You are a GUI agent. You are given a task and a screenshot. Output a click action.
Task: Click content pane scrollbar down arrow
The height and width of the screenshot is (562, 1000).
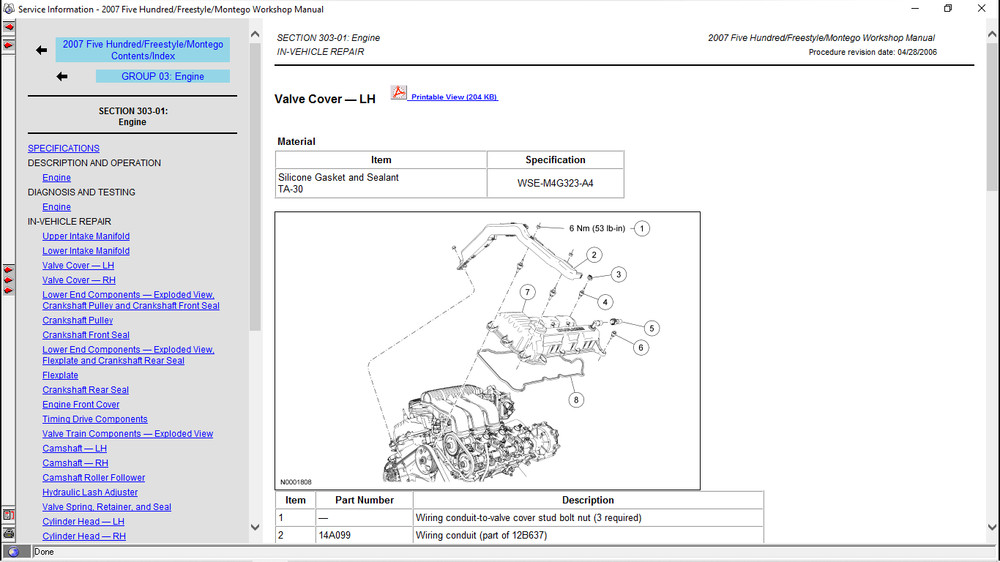(x=992, y=527)
